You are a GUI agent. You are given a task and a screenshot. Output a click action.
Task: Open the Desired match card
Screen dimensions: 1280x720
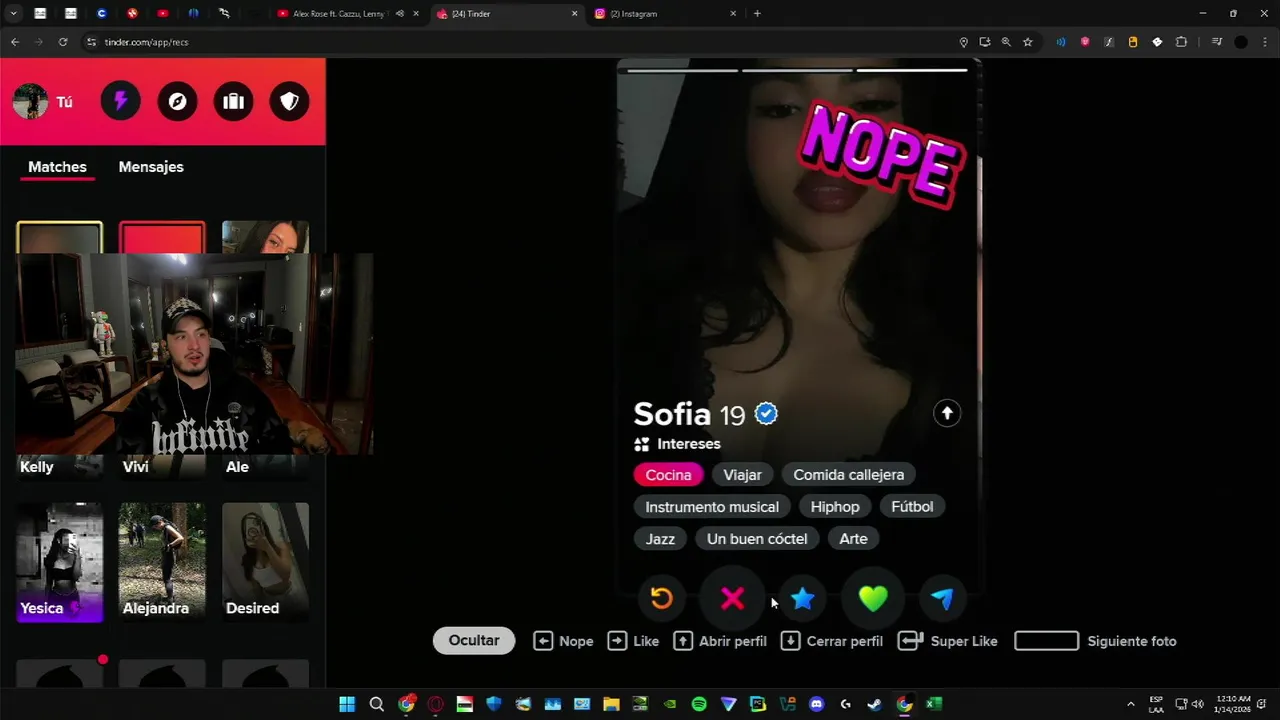tap(265, 562)
